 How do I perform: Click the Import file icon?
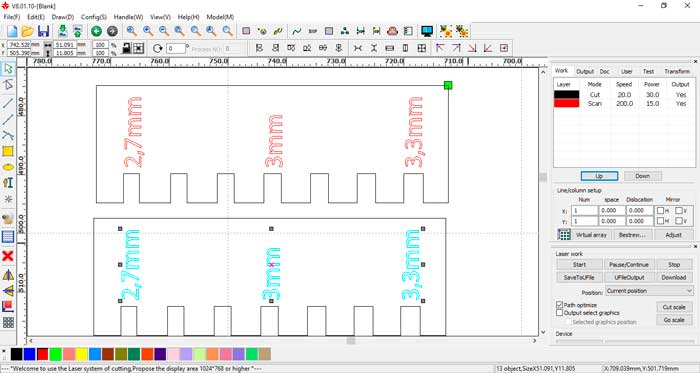(62, 31)
